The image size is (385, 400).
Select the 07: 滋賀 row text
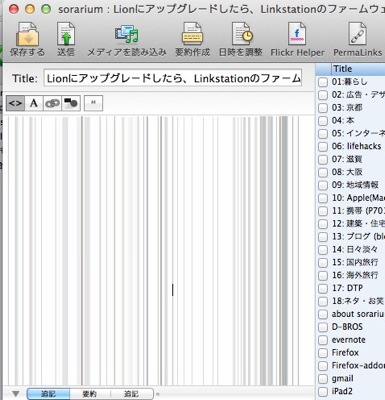click(x=347, y=159)
